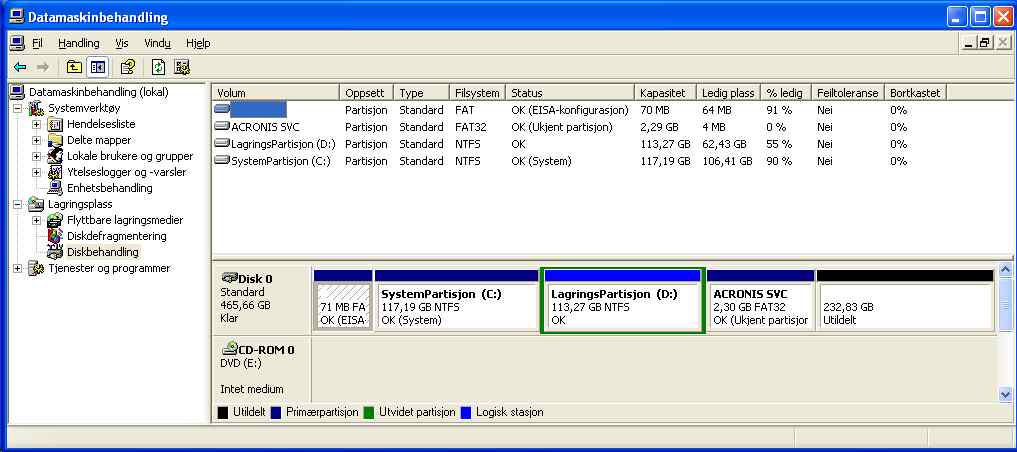The image size is (1017, 452).
Task: Click the 106,41 GB free space cell
Action: point(727,161)
